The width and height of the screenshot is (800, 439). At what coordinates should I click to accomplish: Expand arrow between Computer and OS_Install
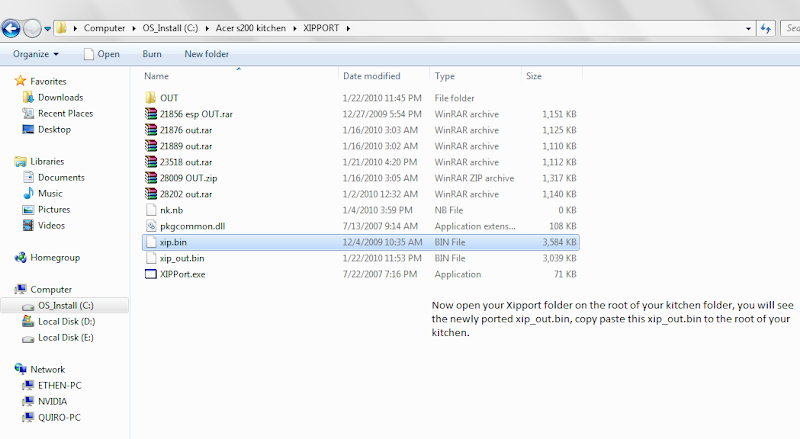(x=134, y=29)
